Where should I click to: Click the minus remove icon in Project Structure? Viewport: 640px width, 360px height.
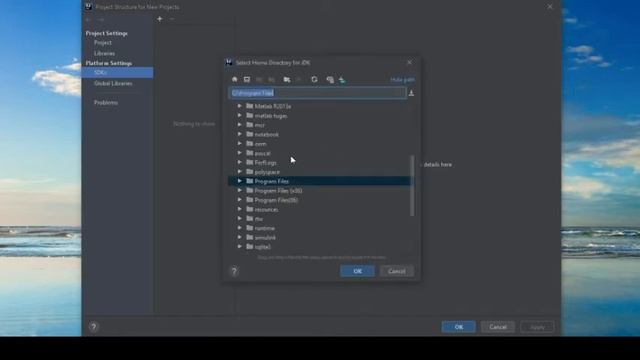tap(172, 19)
